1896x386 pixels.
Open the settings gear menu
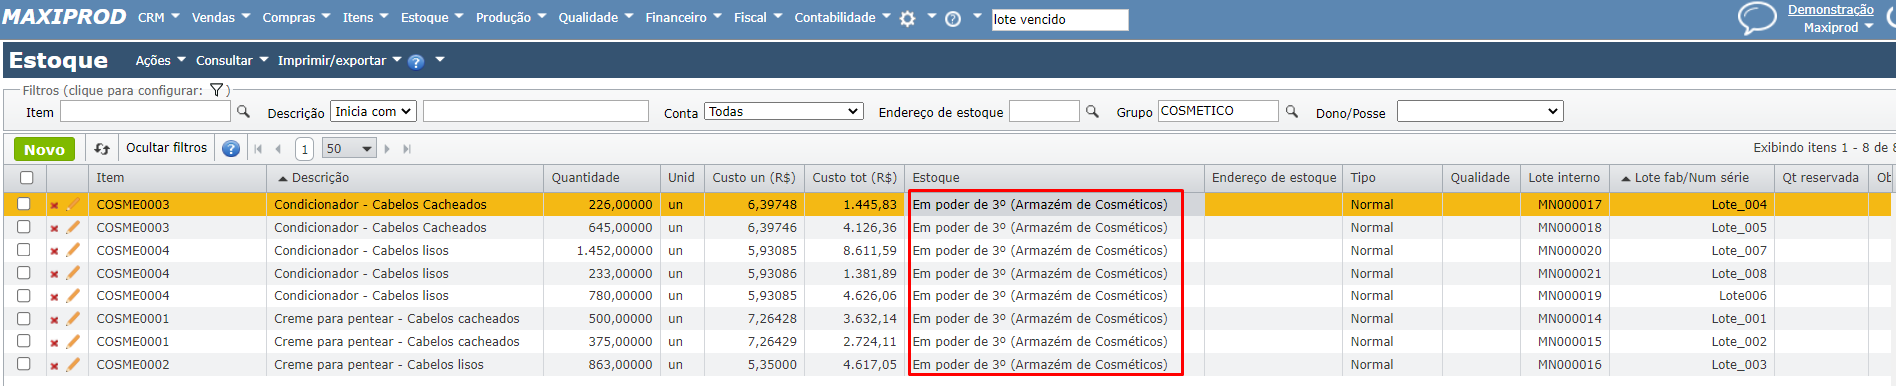pyautogui.click(x=907, y=19)
